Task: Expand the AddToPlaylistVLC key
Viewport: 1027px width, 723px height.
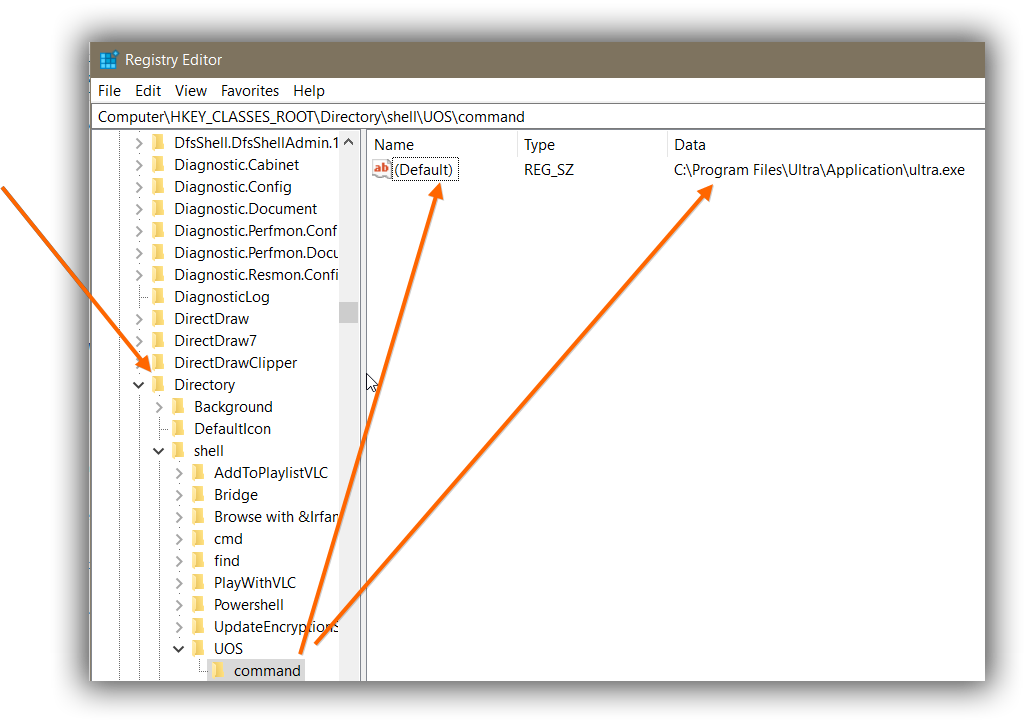Action: coord(179,473)
